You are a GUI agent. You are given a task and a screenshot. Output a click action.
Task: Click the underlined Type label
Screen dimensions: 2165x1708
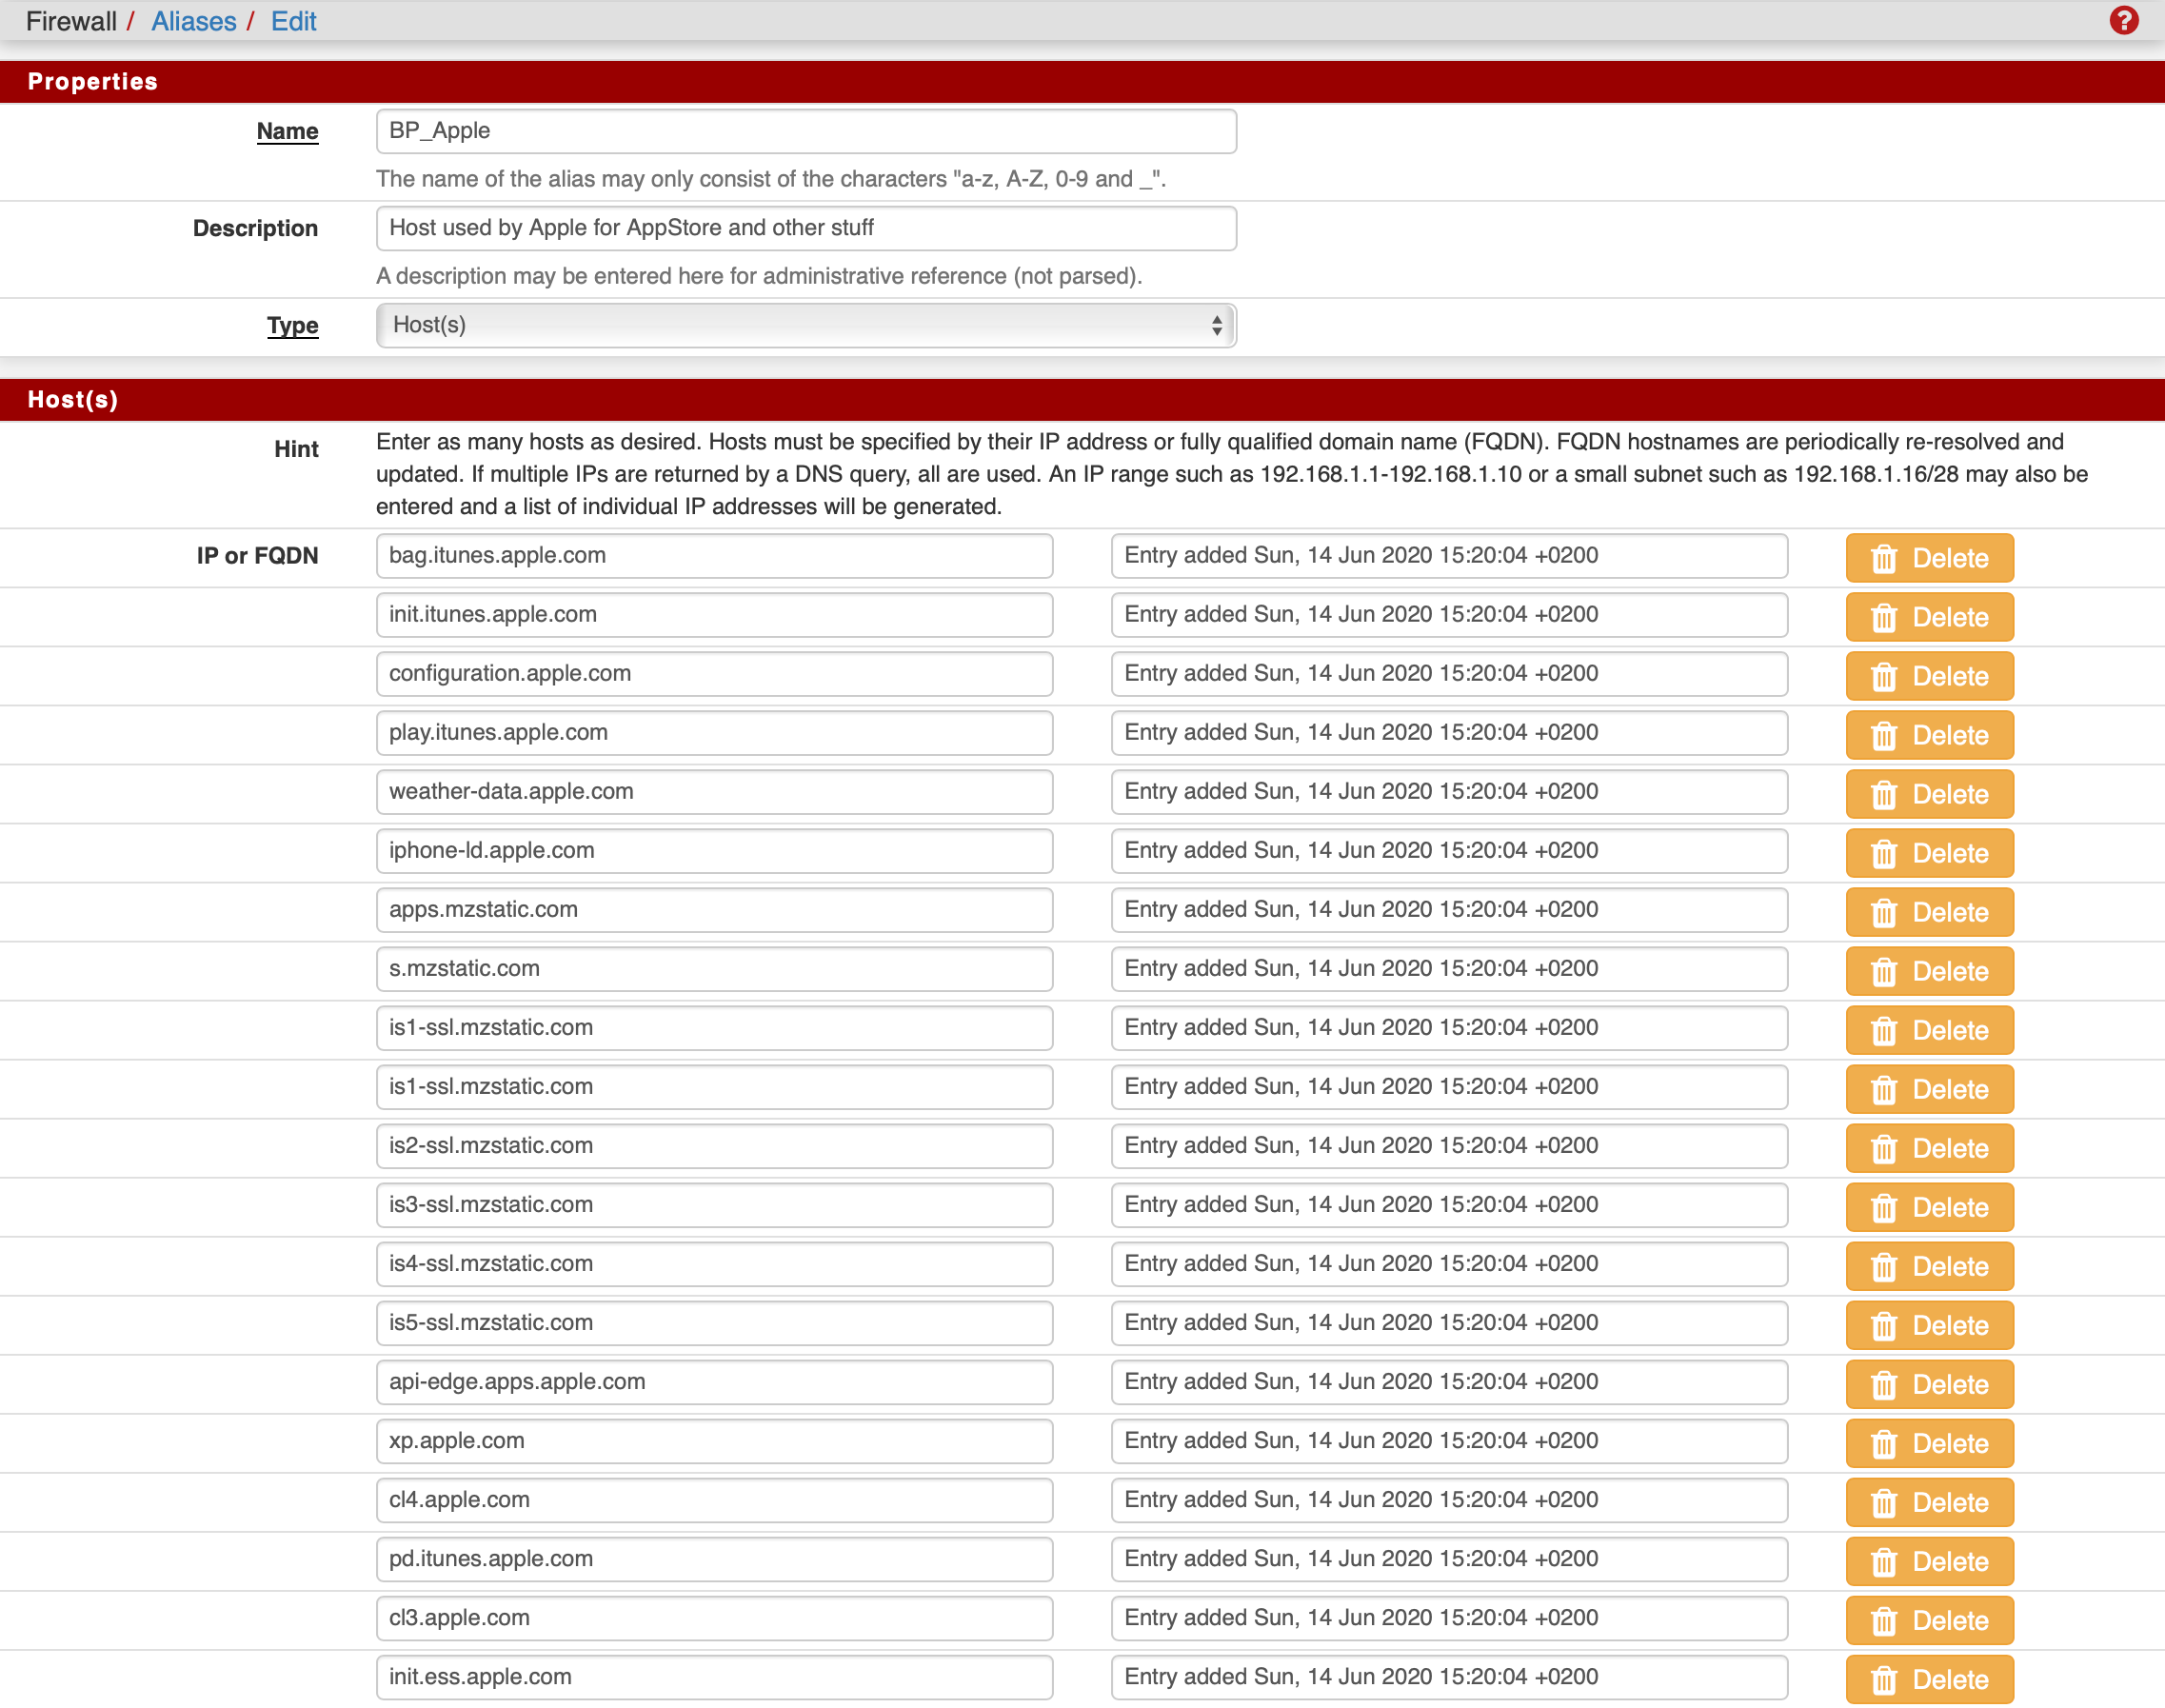[x=292, y=325]
